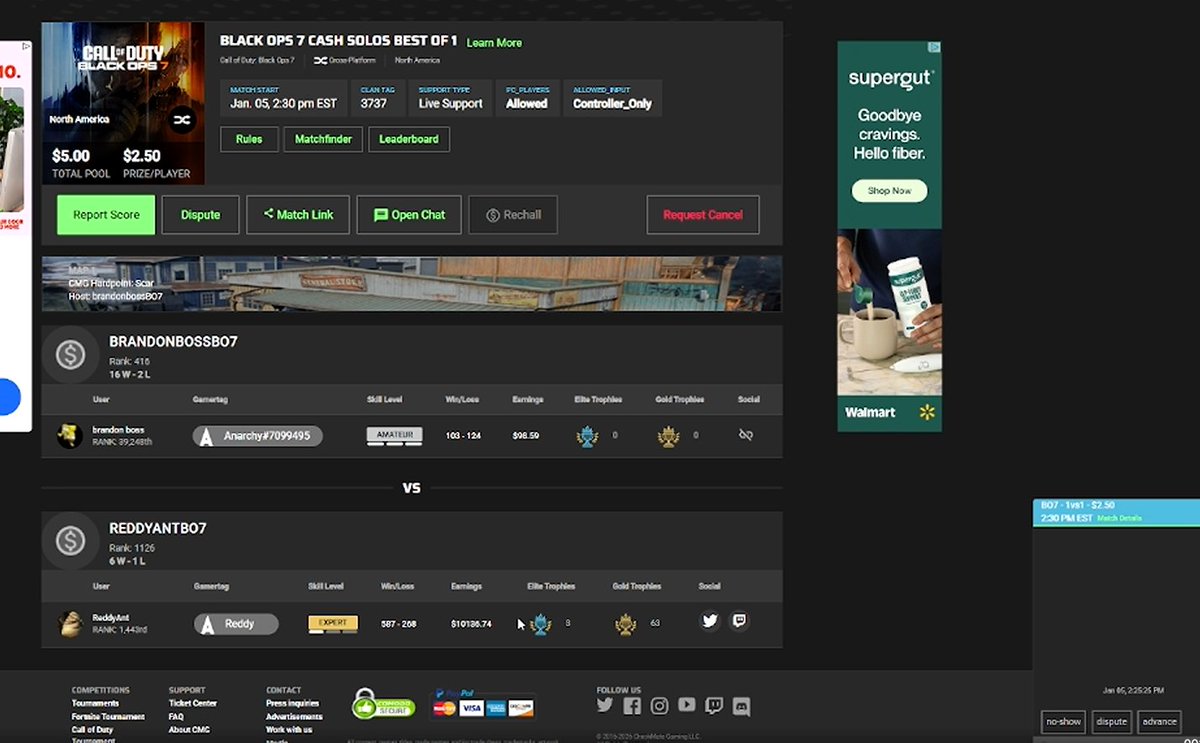1200x743 pixels.
Task: Open the footer Discord icon
Action: tap(741, 705)
